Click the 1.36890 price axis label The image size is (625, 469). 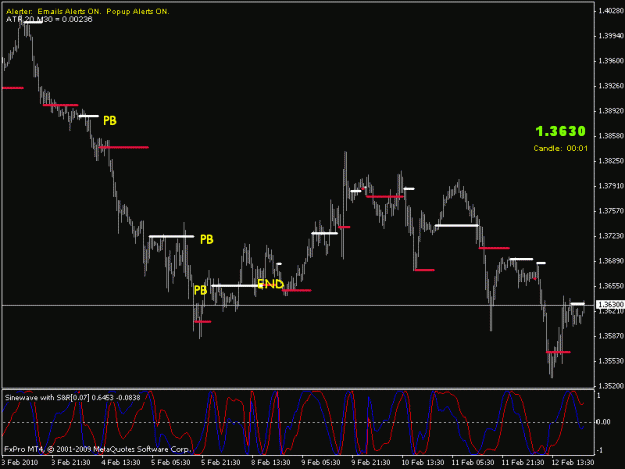coord(611,261)
